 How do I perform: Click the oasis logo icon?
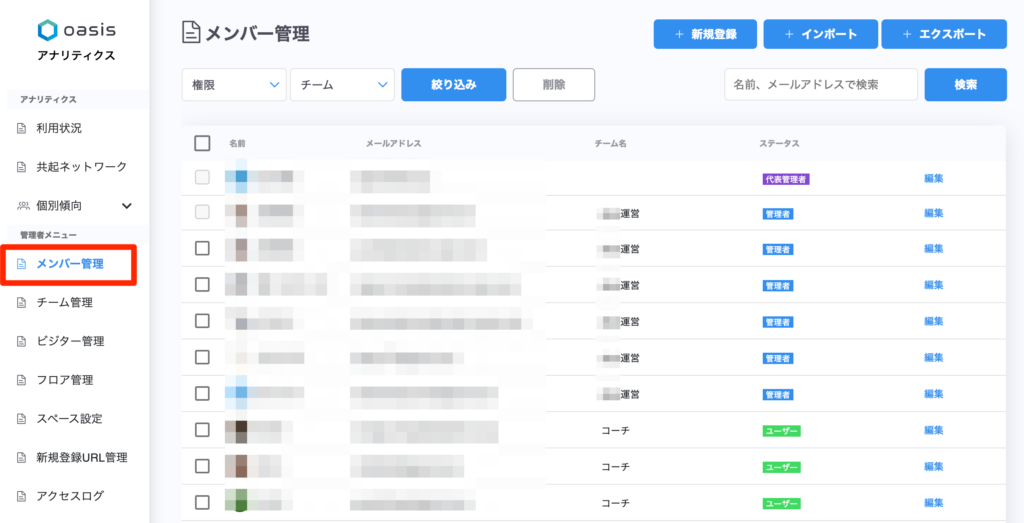[x=47, y=30]
